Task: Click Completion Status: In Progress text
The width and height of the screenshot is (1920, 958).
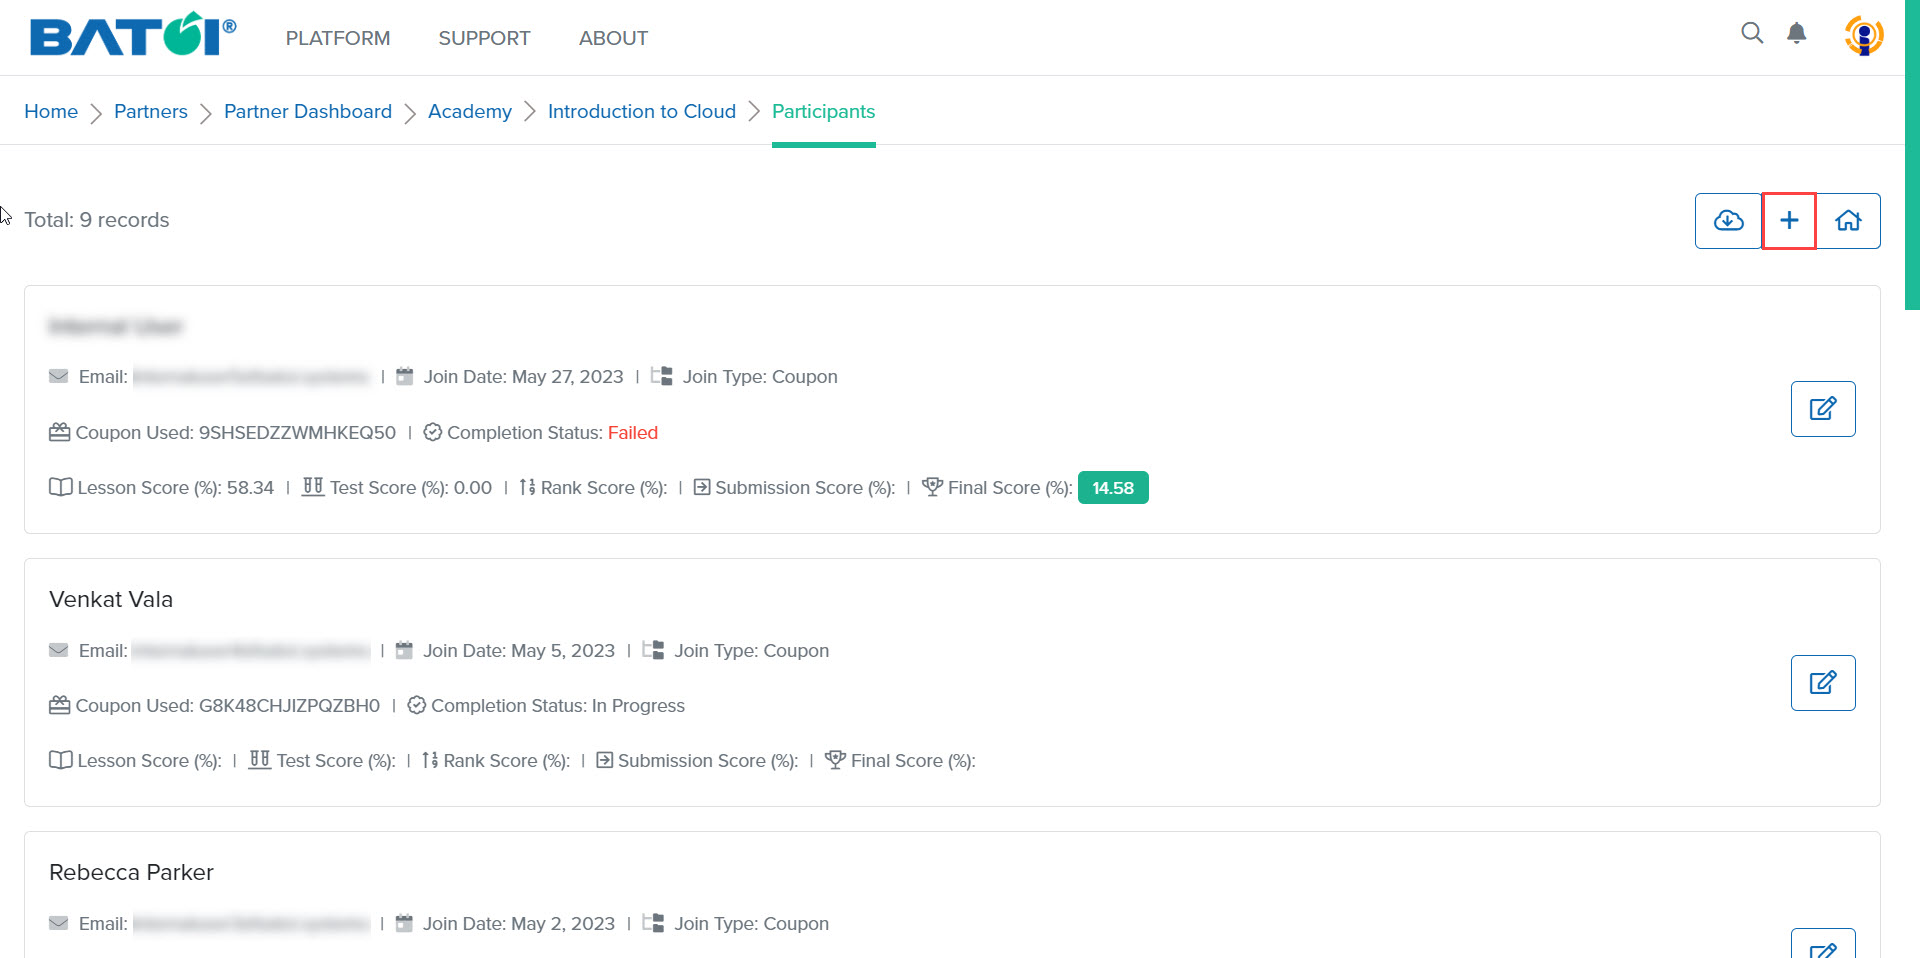Action: [x=558, y=705]
